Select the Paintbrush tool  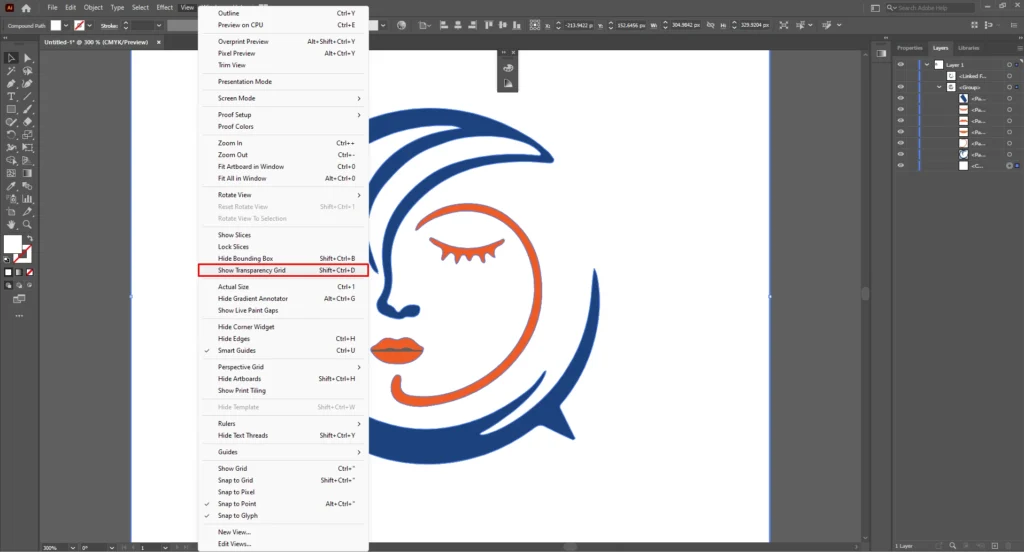[27, 109]
